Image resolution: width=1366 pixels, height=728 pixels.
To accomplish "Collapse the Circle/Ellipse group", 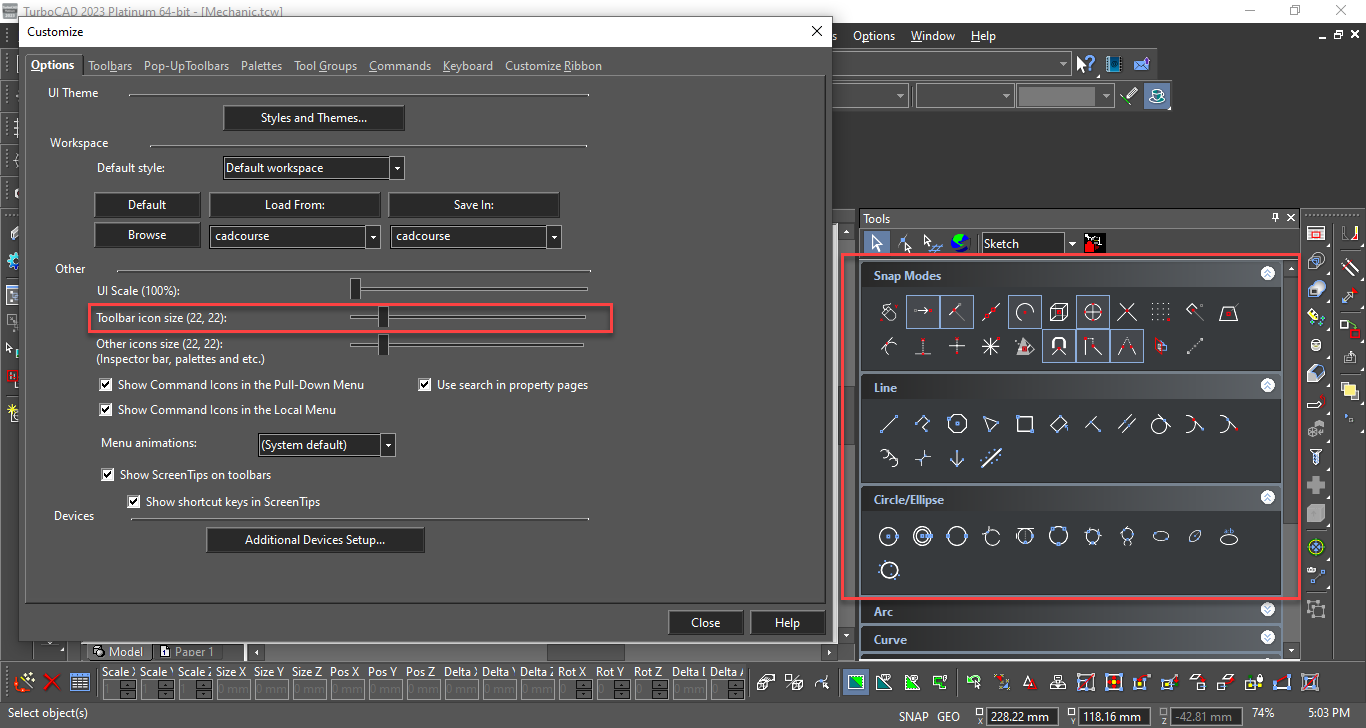I will (x=1268, y=497).
